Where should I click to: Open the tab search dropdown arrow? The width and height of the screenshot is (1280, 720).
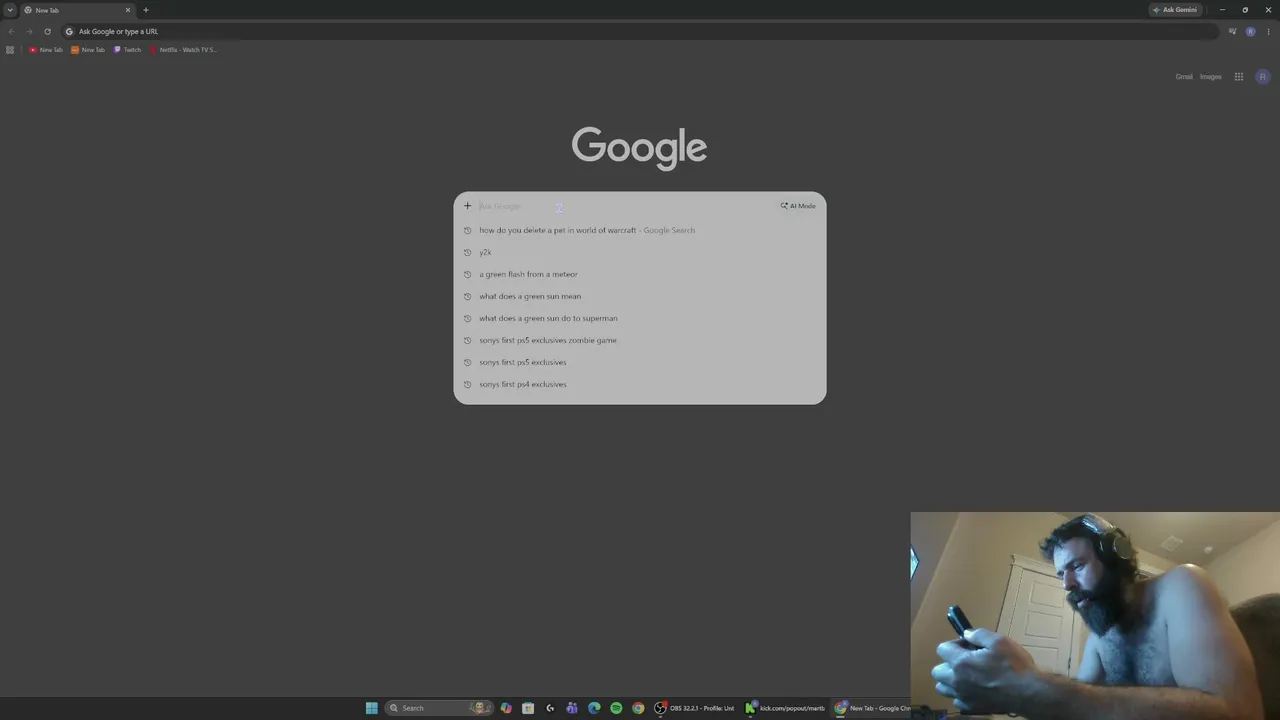(x=10, y=10)
